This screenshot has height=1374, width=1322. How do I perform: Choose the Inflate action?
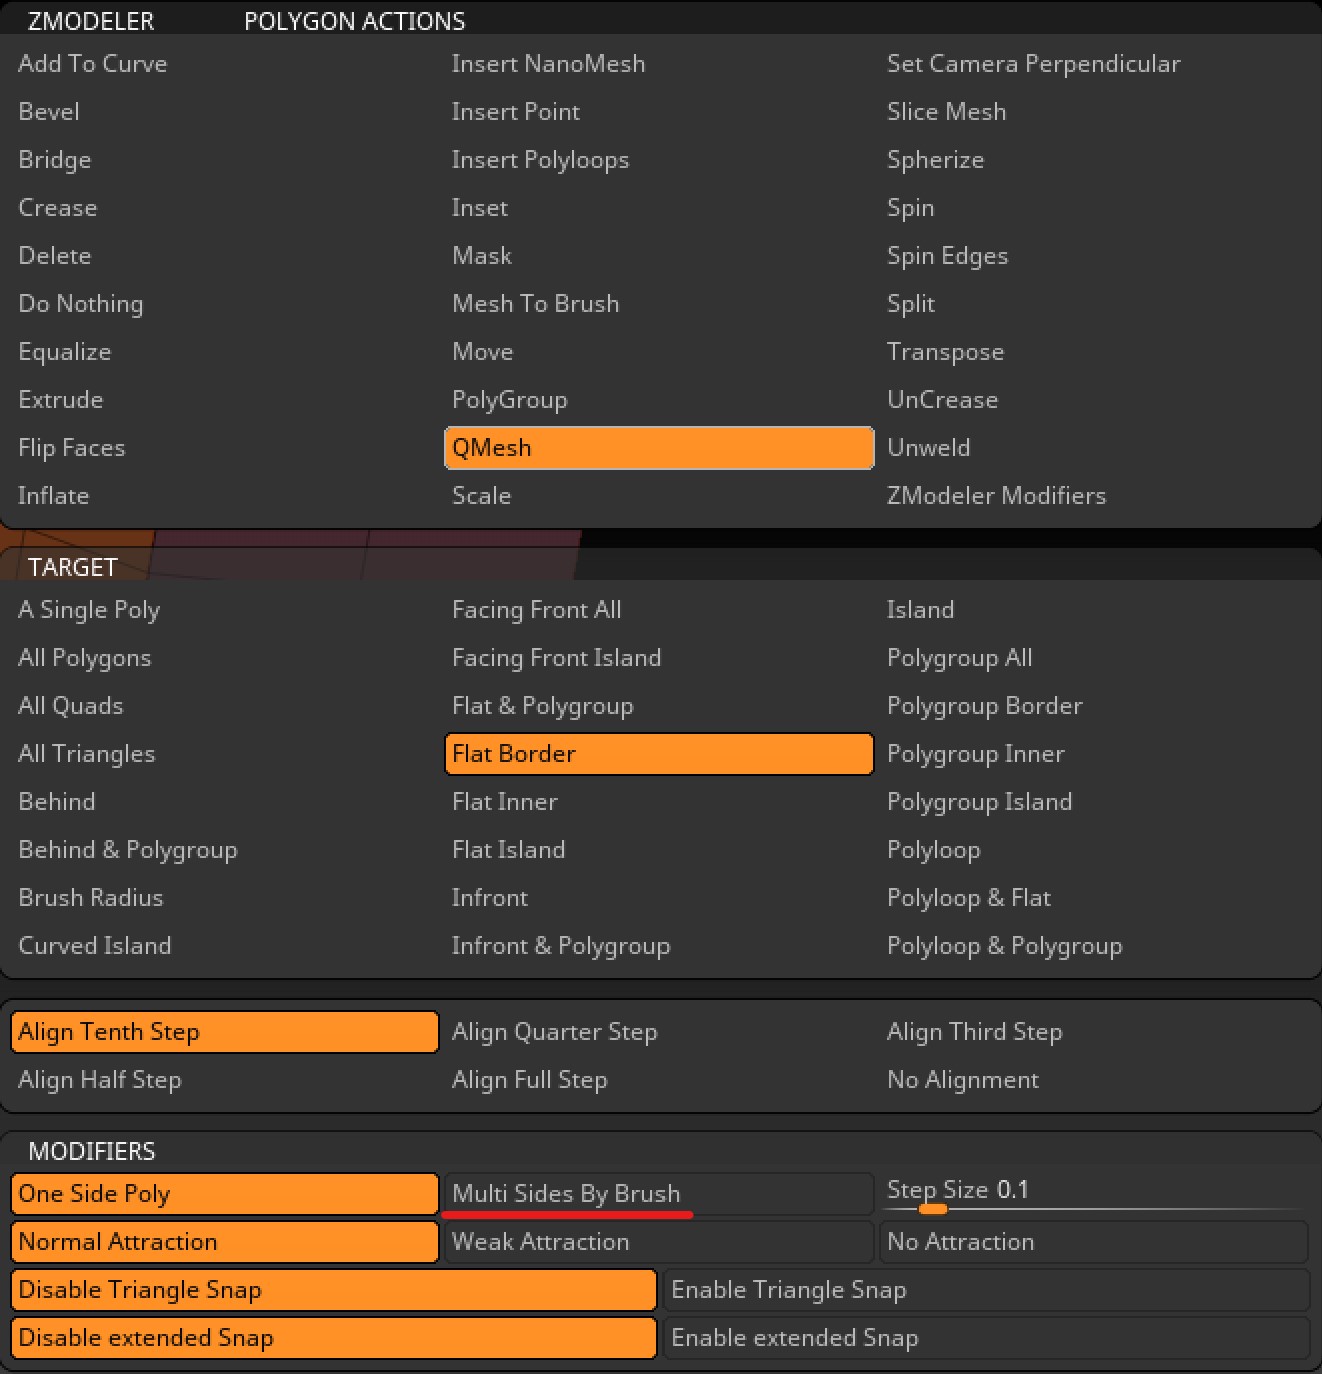coord(54,495)
